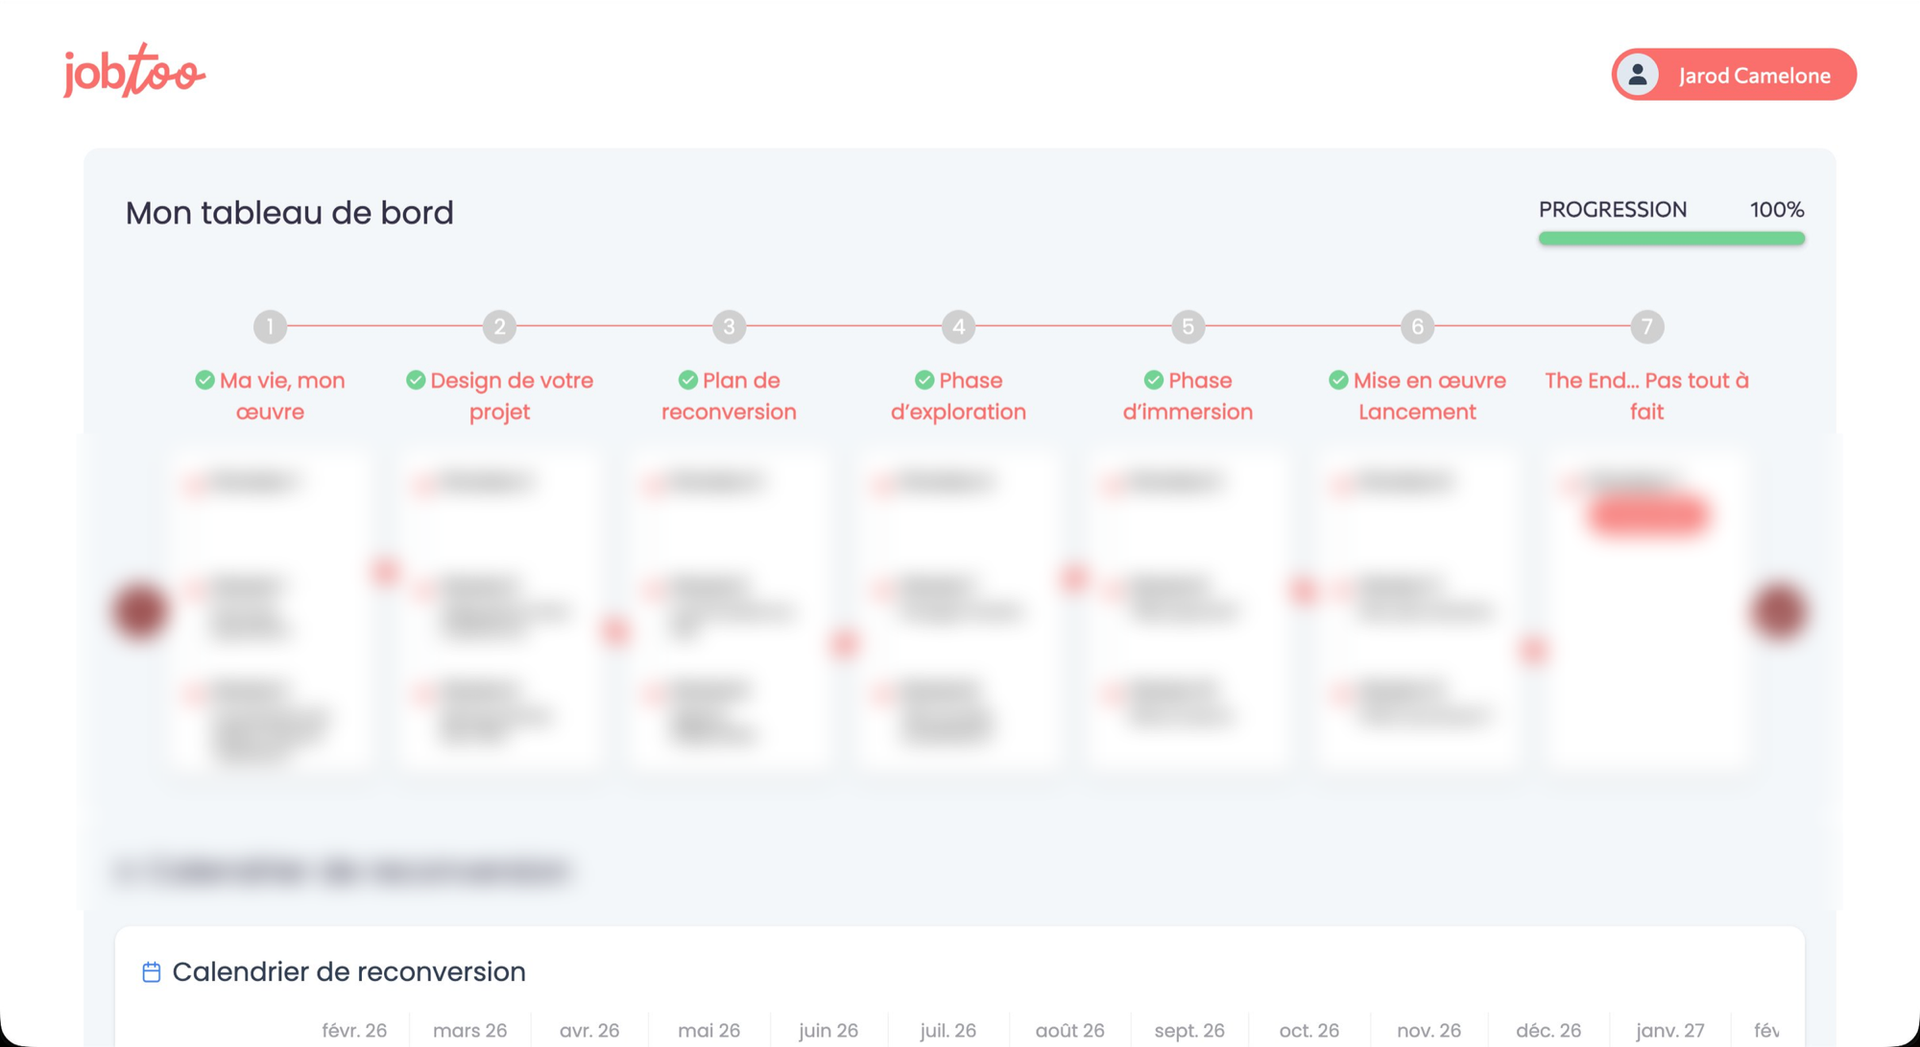The width and height of the screenshot is (1920, 1047).
Task: Click 'août 26' in the calendar
Action: point(1070,1030)
